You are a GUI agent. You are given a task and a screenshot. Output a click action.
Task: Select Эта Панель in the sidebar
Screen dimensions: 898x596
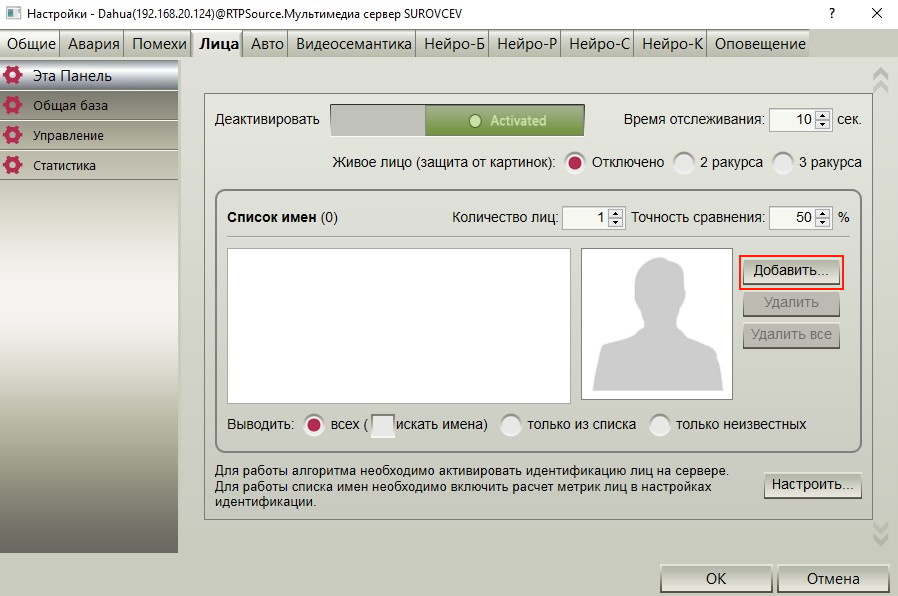coord(89,76)
